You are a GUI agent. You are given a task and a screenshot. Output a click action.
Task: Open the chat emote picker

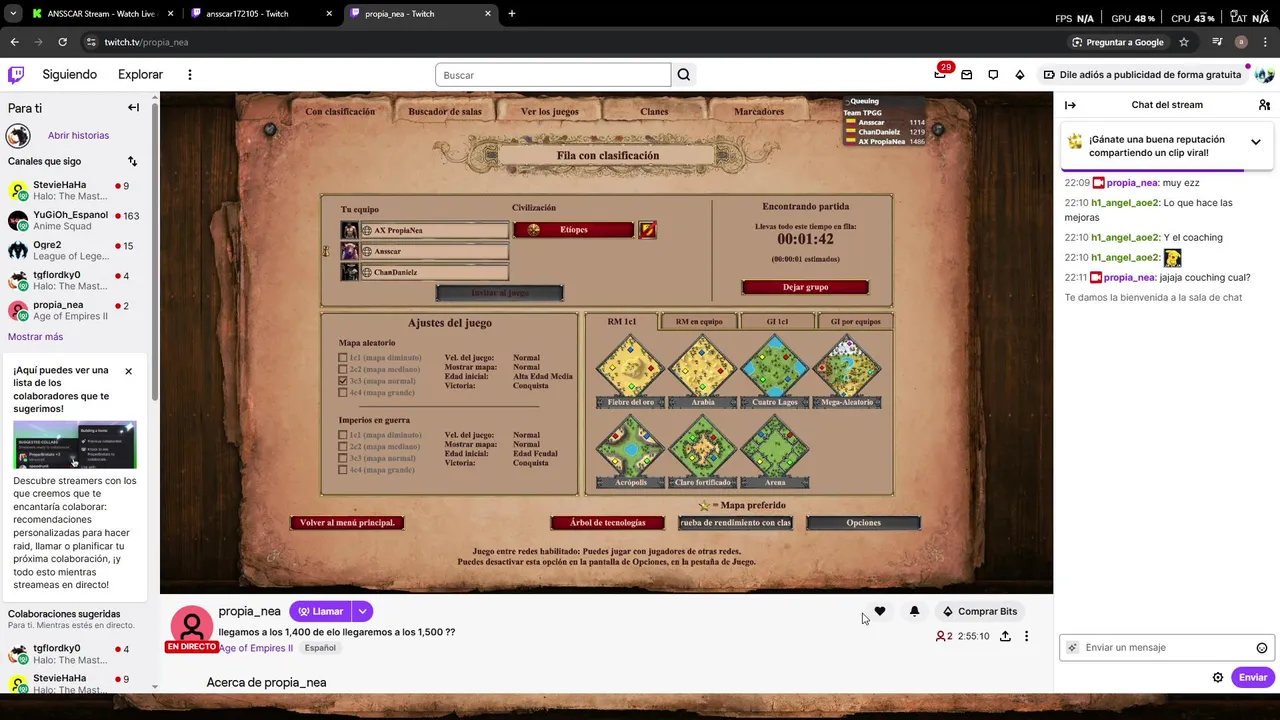[x=1262, y=648]
